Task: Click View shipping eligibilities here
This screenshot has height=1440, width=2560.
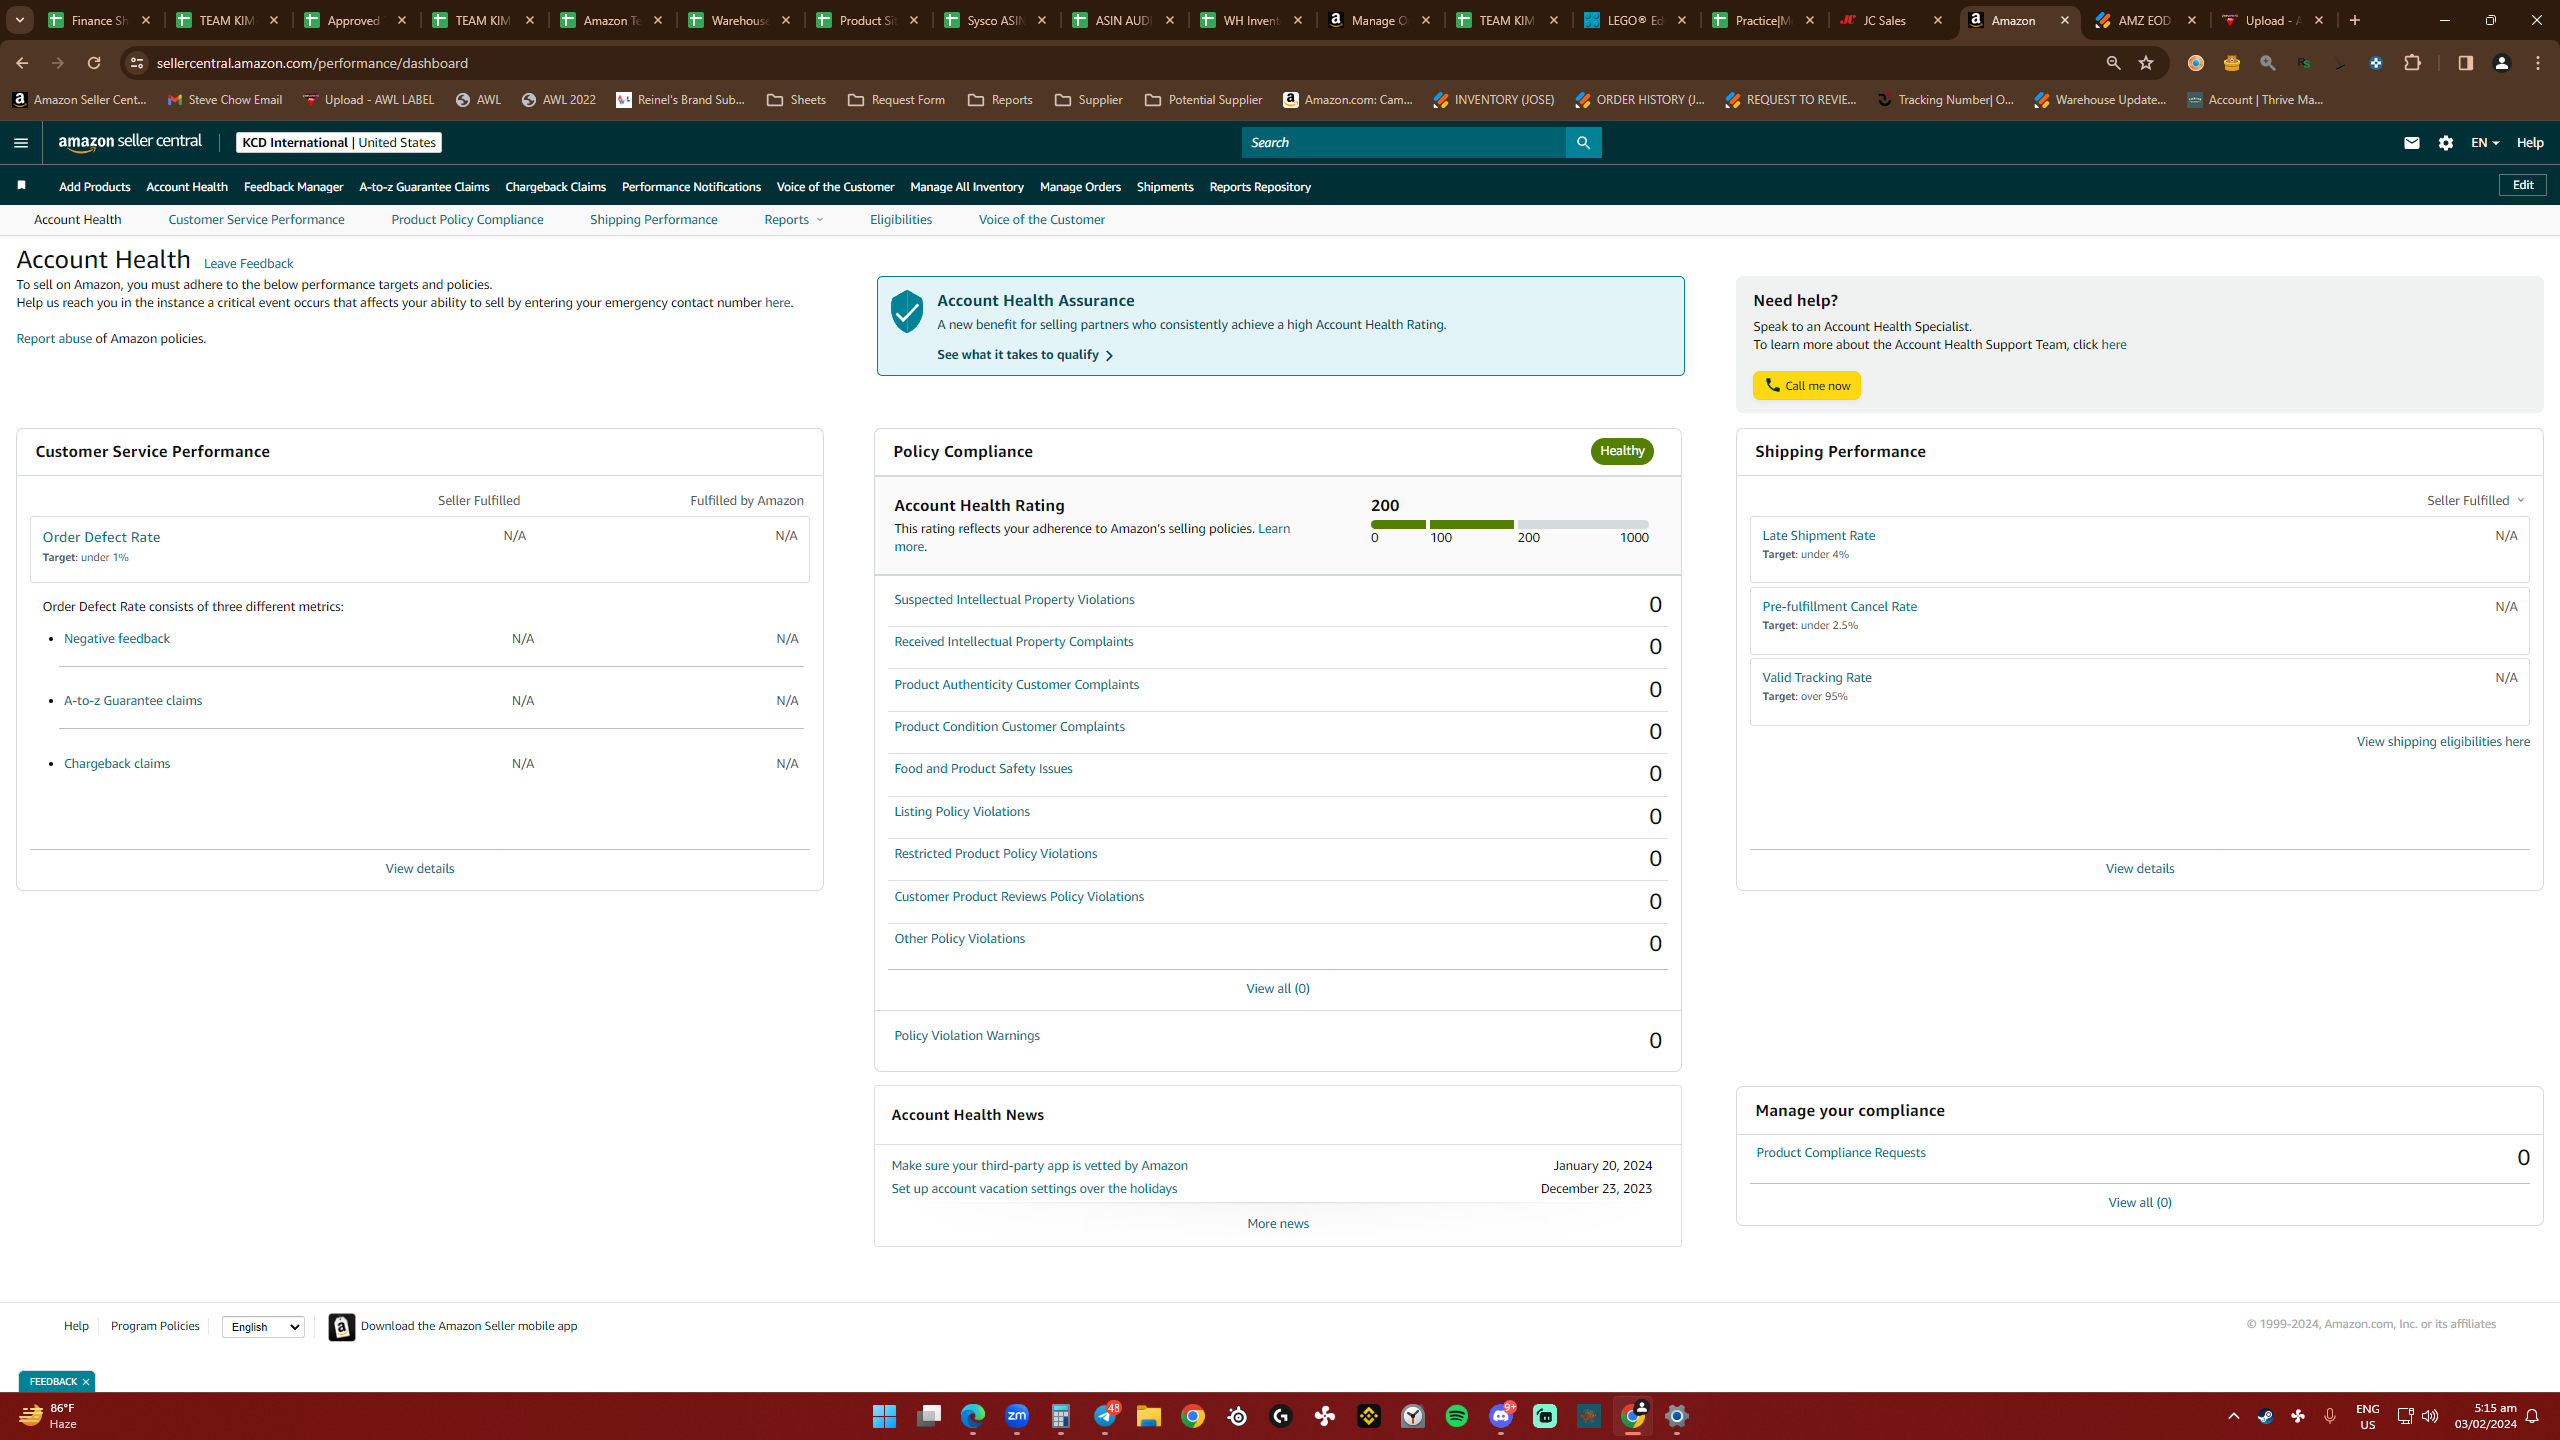Action: pos(2443,742)
